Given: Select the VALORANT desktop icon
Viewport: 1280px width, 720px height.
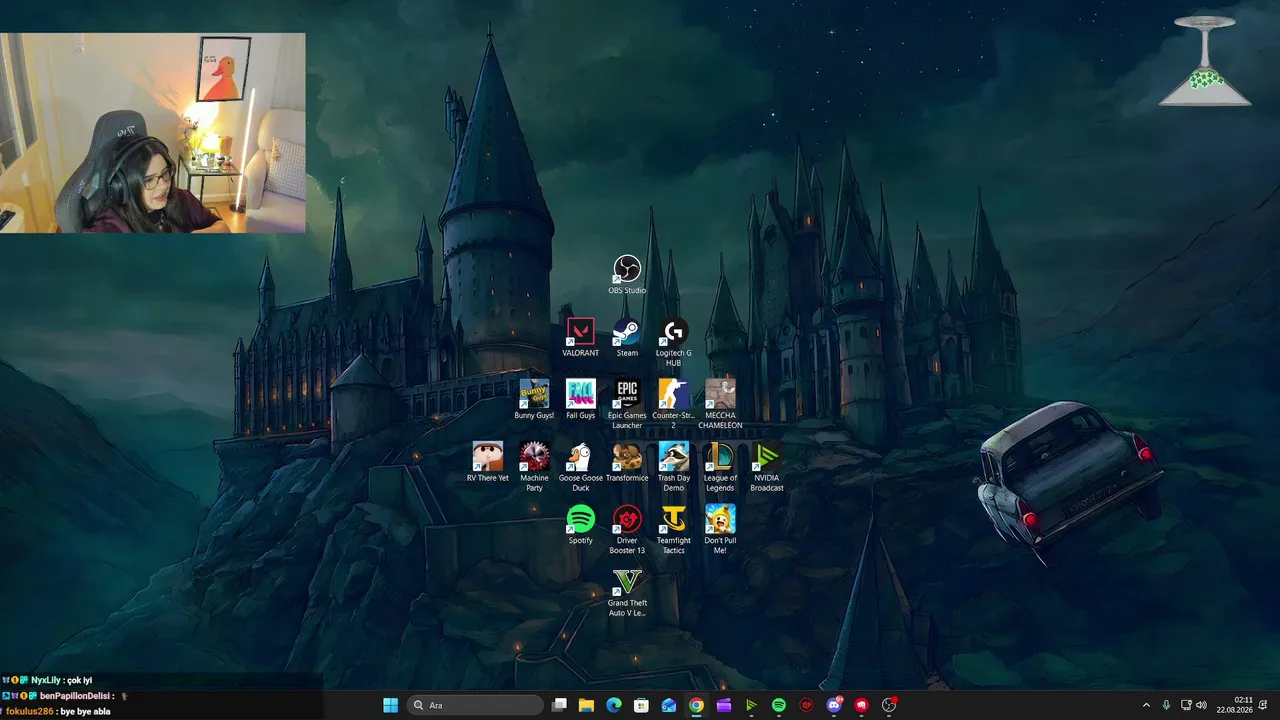Looking at the screenshot, I should 580,337.
